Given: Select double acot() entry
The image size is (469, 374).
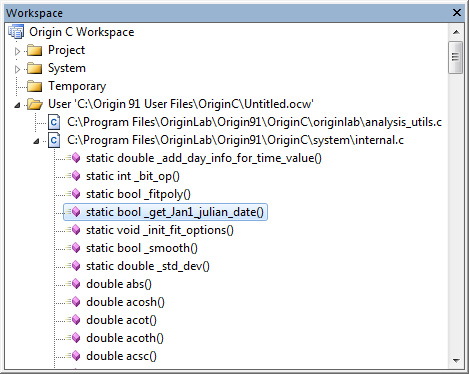Looking at the screenshot, I should tap(121, 320).
